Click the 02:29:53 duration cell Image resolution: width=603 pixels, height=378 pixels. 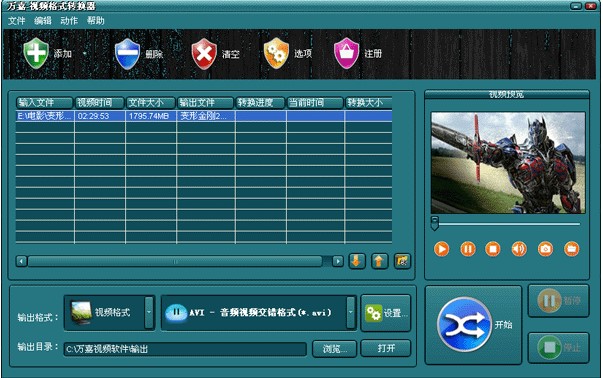click(100, 116)
